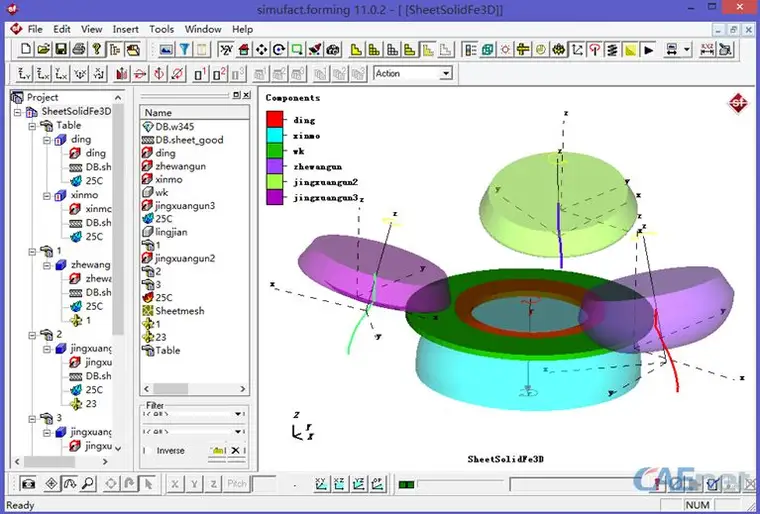Toggle the Y constraint button

[x=194, y=483]
